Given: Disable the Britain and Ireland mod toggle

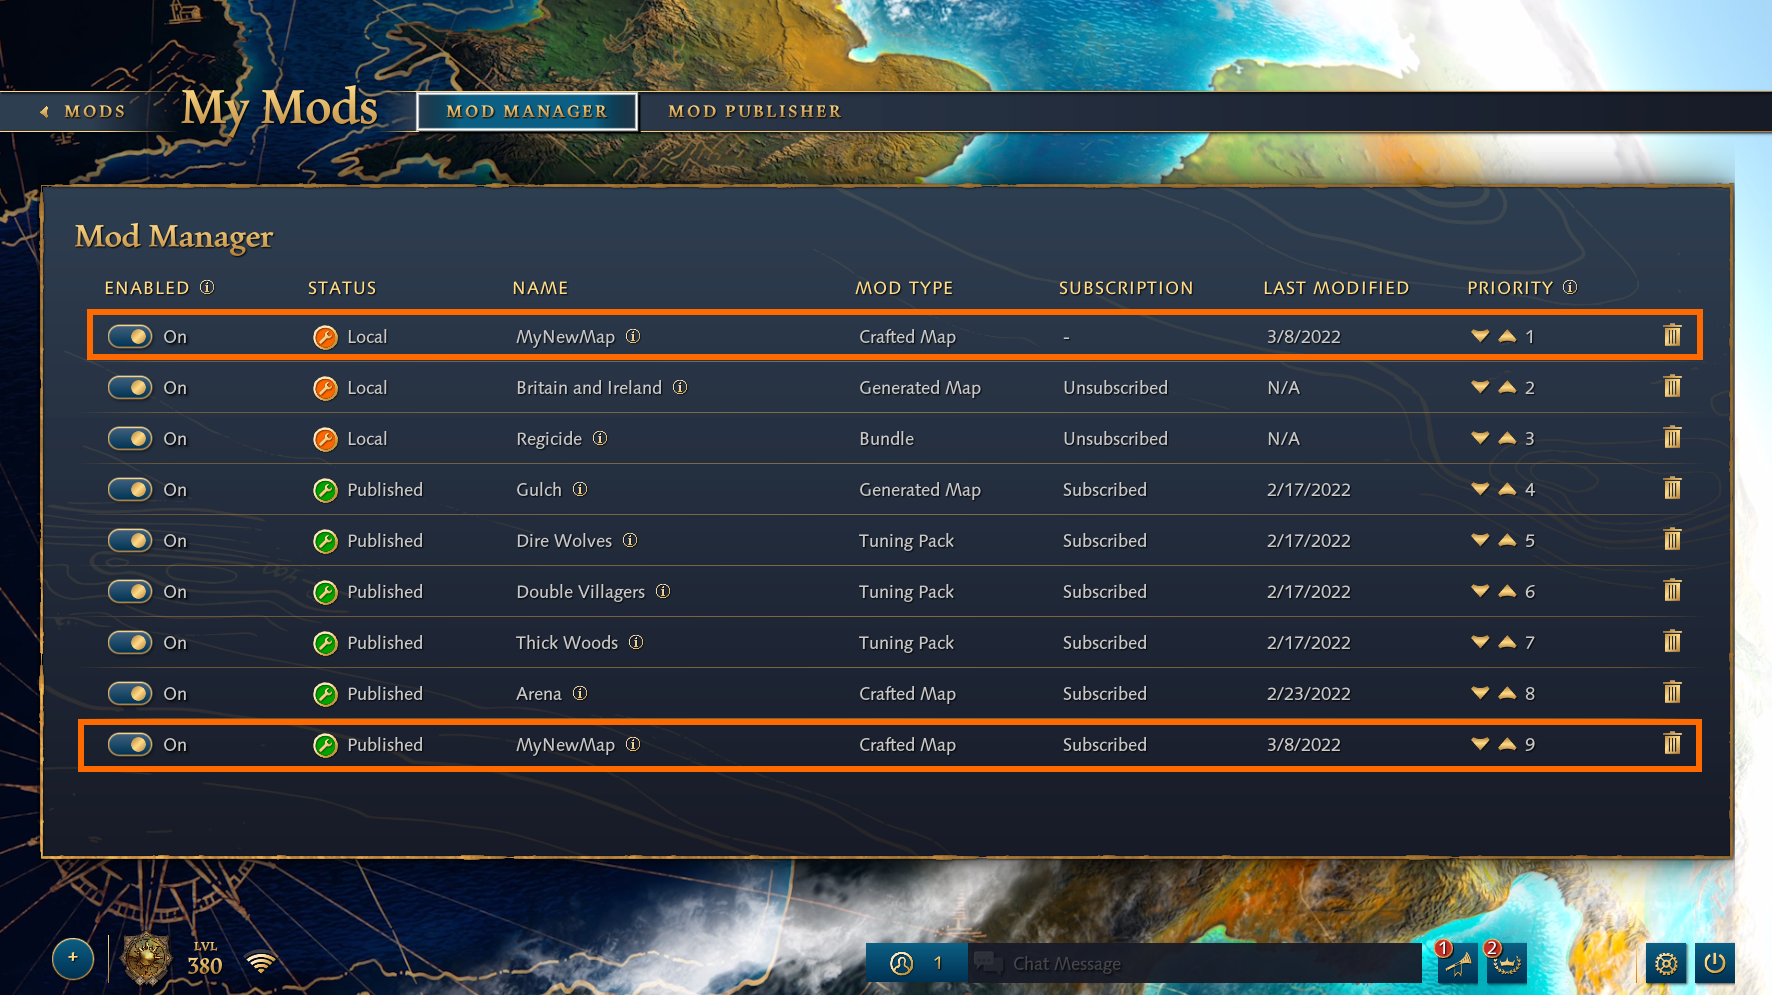Looking at the screenshot, I should [130, 387].
